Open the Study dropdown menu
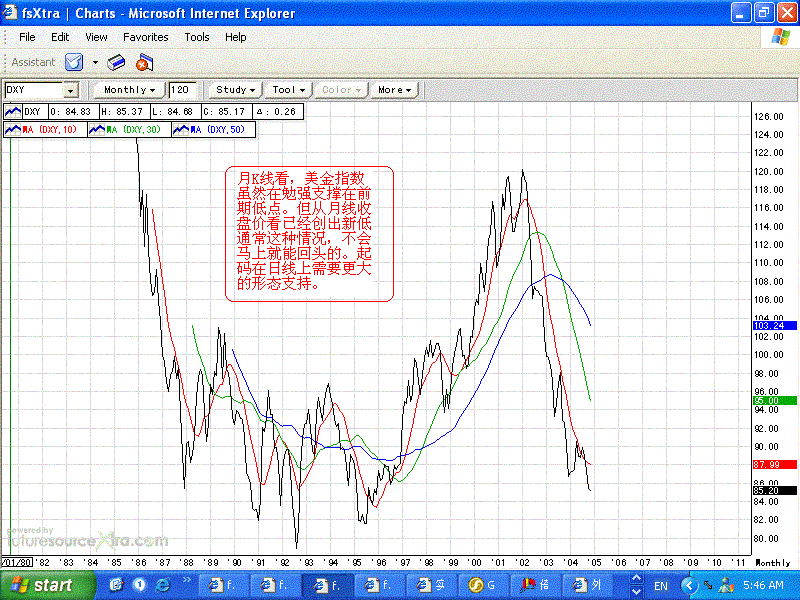Image resolution: width=800 pixels, height=600 pixels. [235, 90]
